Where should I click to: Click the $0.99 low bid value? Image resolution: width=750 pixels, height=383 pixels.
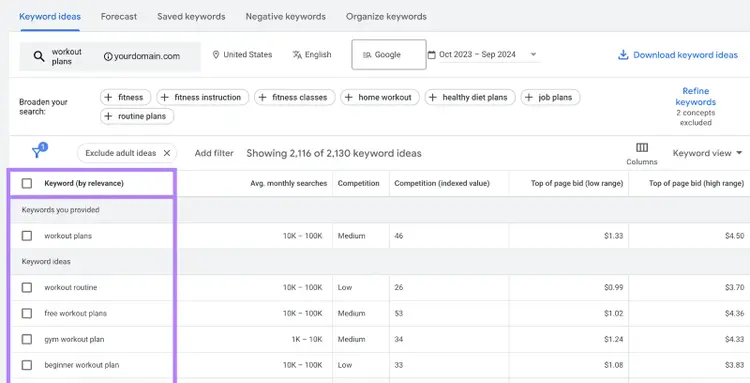tap(613, 287)
